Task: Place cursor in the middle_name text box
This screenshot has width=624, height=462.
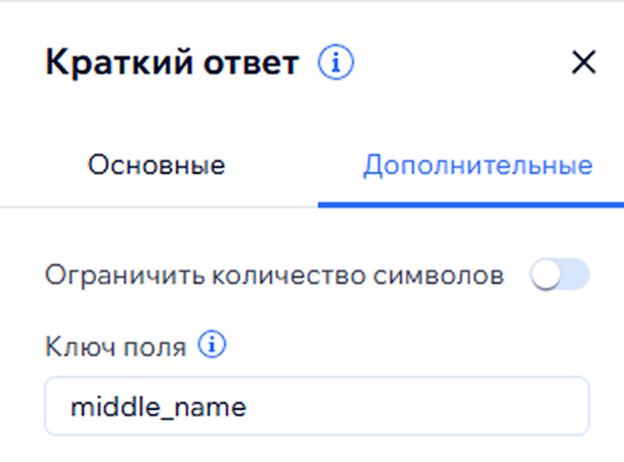Action: (400, 406)
